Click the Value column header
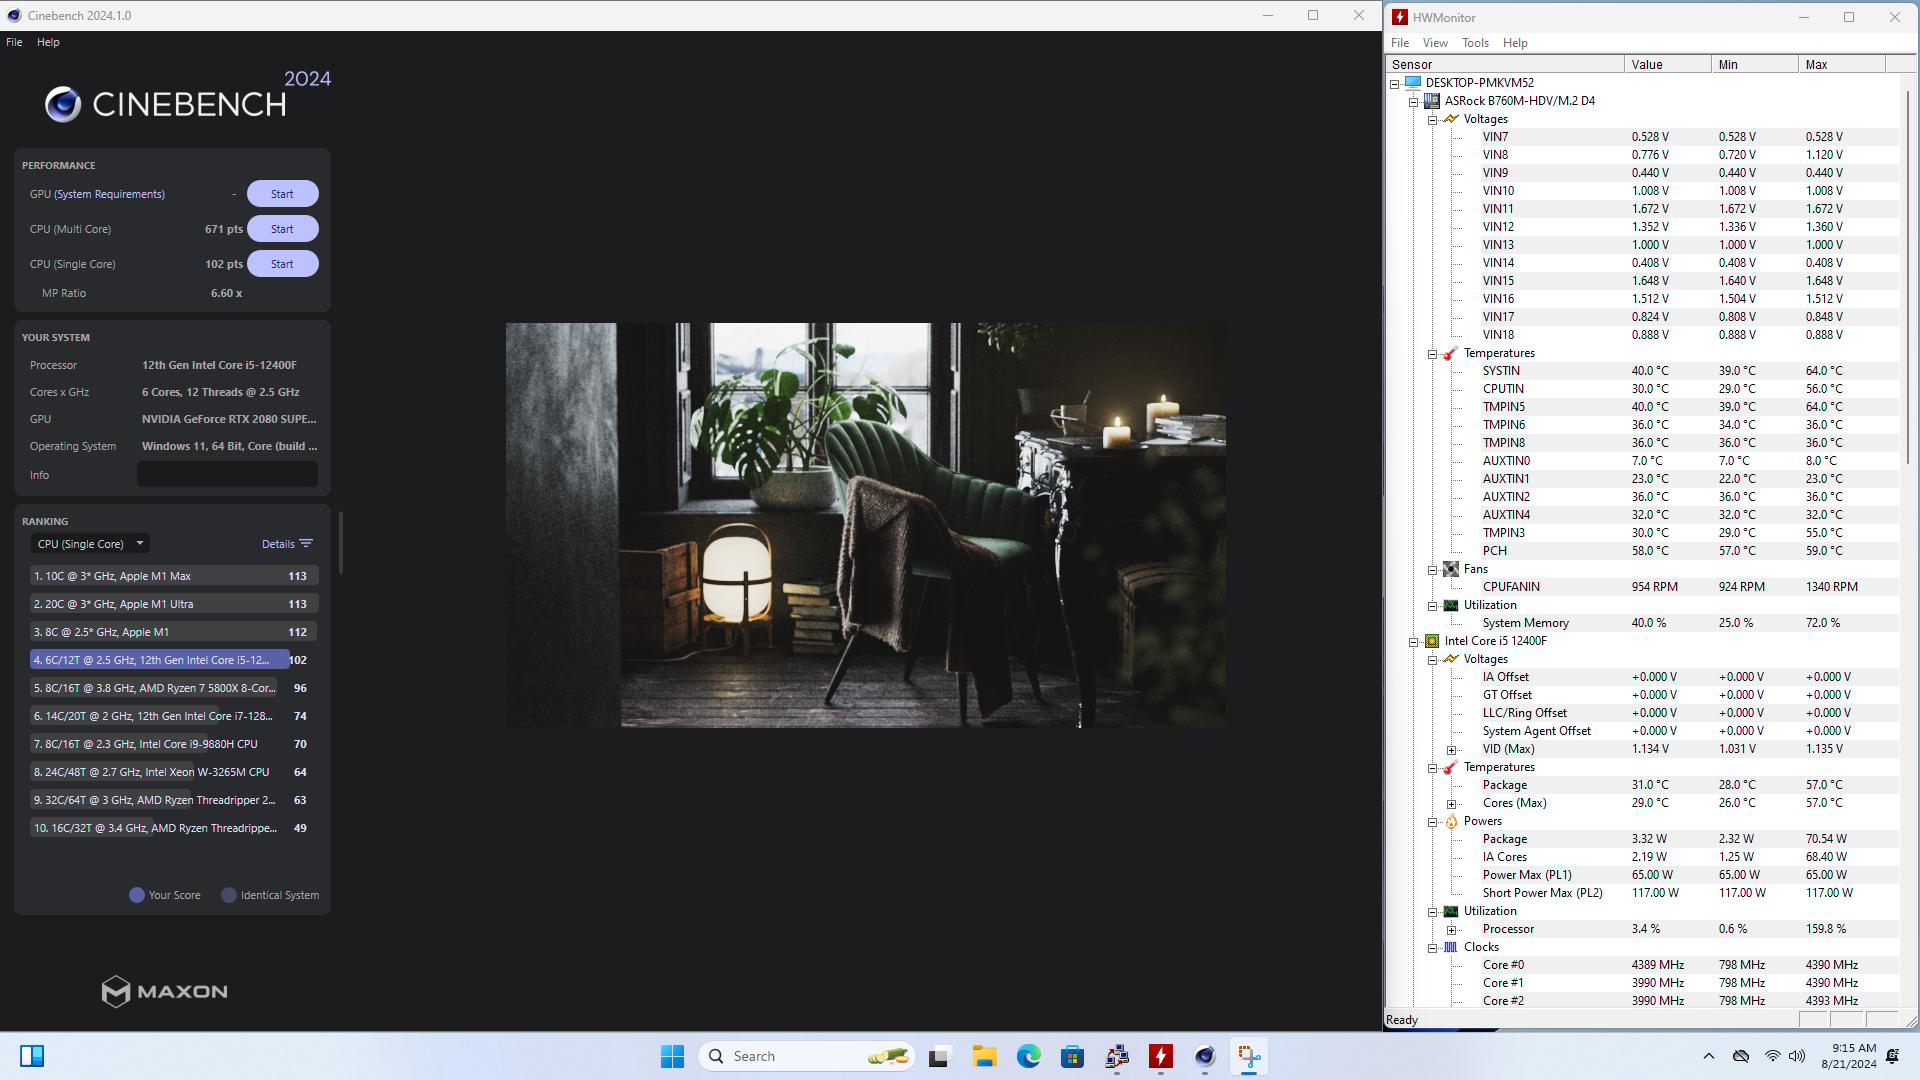The height and width of the screenshot is (1080, 1920). coord(1668,64)
